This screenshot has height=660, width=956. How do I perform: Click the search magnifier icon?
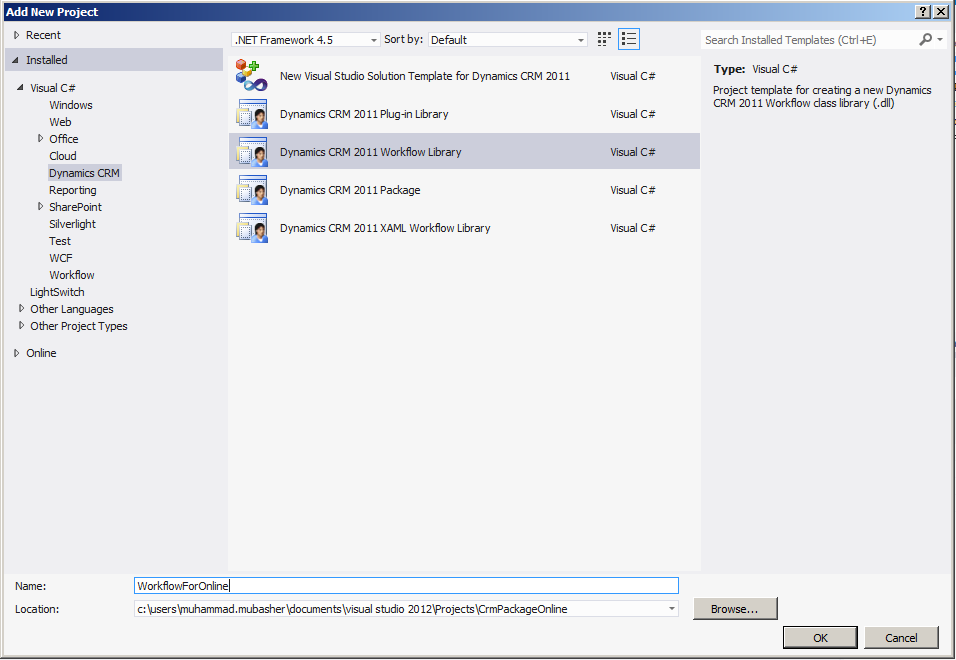click(x=926, y=40)
